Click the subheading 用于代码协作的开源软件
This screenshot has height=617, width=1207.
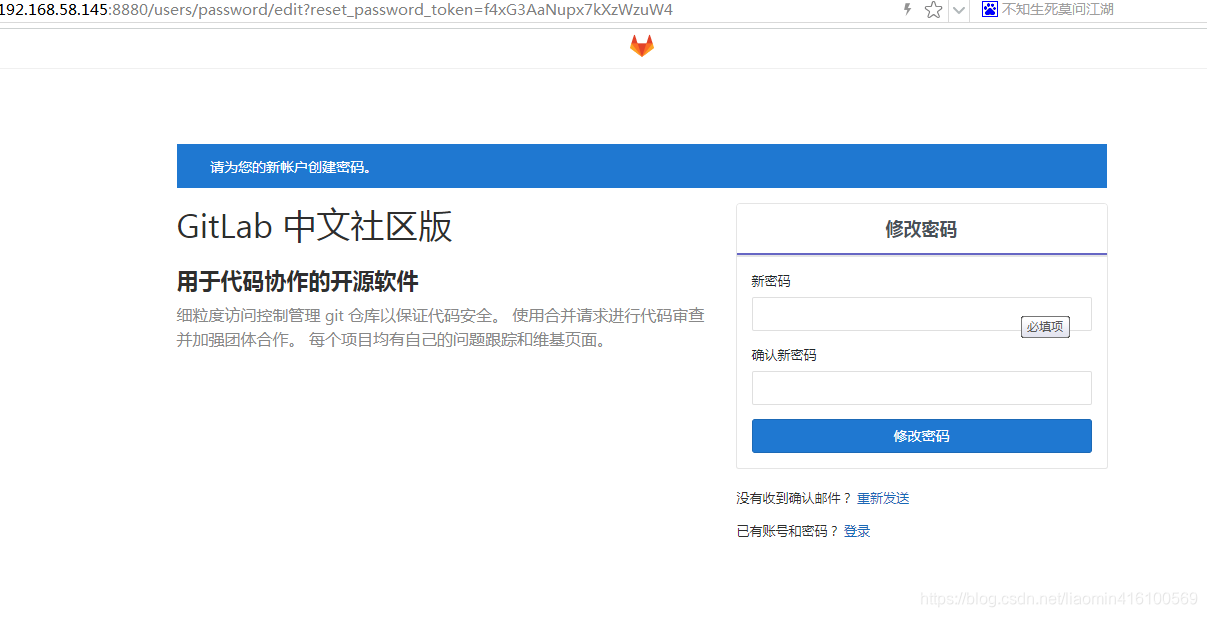pyautogui.click(x=297, y=281)
